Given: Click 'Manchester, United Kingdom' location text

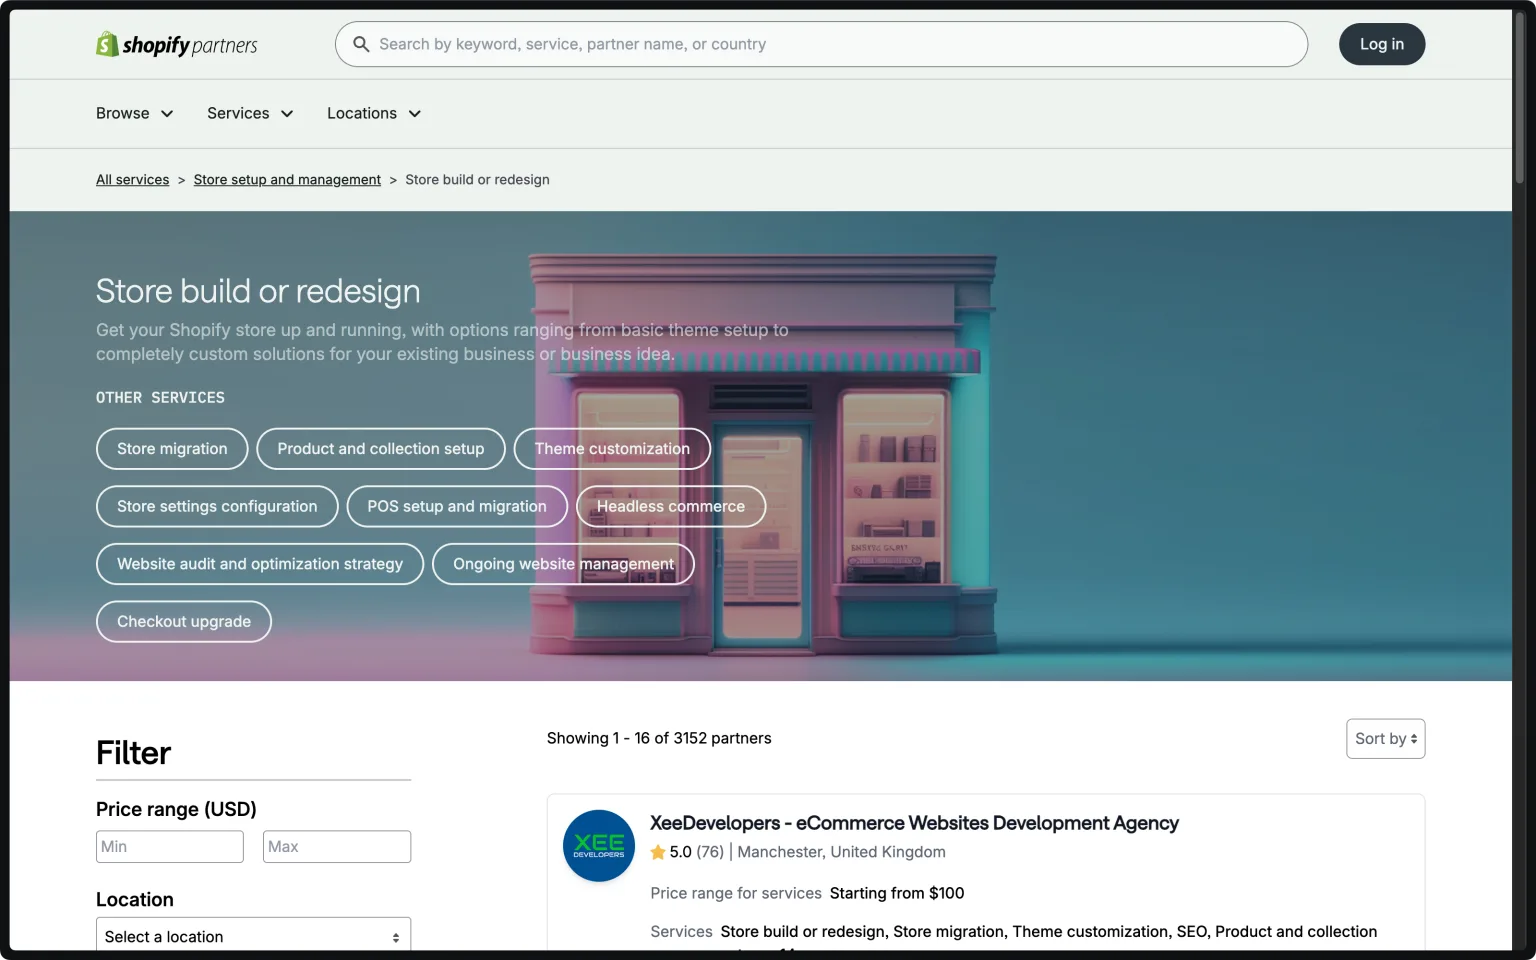Looking at the screenshot, I should [841, 852].
